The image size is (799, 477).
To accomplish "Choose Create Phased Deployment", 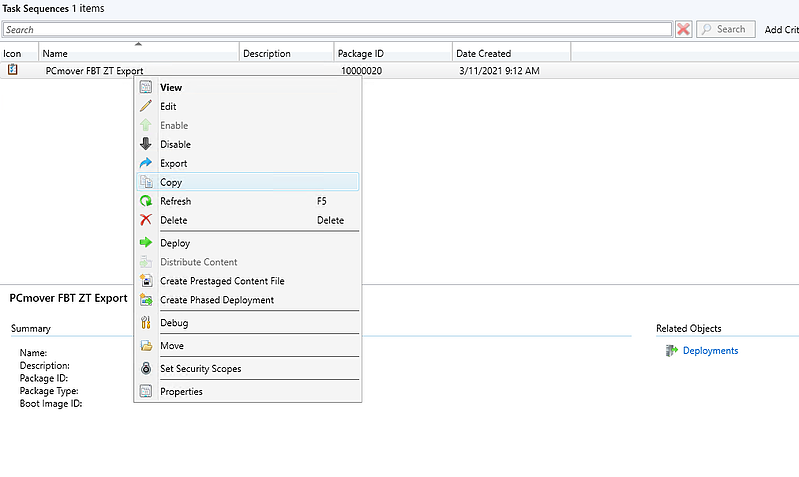I will coord(248,300).
